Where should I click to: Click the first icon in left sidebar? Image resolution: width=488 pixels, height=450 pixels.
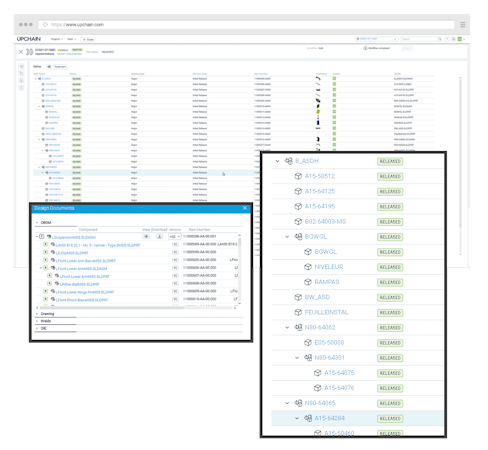coord(21,66)
